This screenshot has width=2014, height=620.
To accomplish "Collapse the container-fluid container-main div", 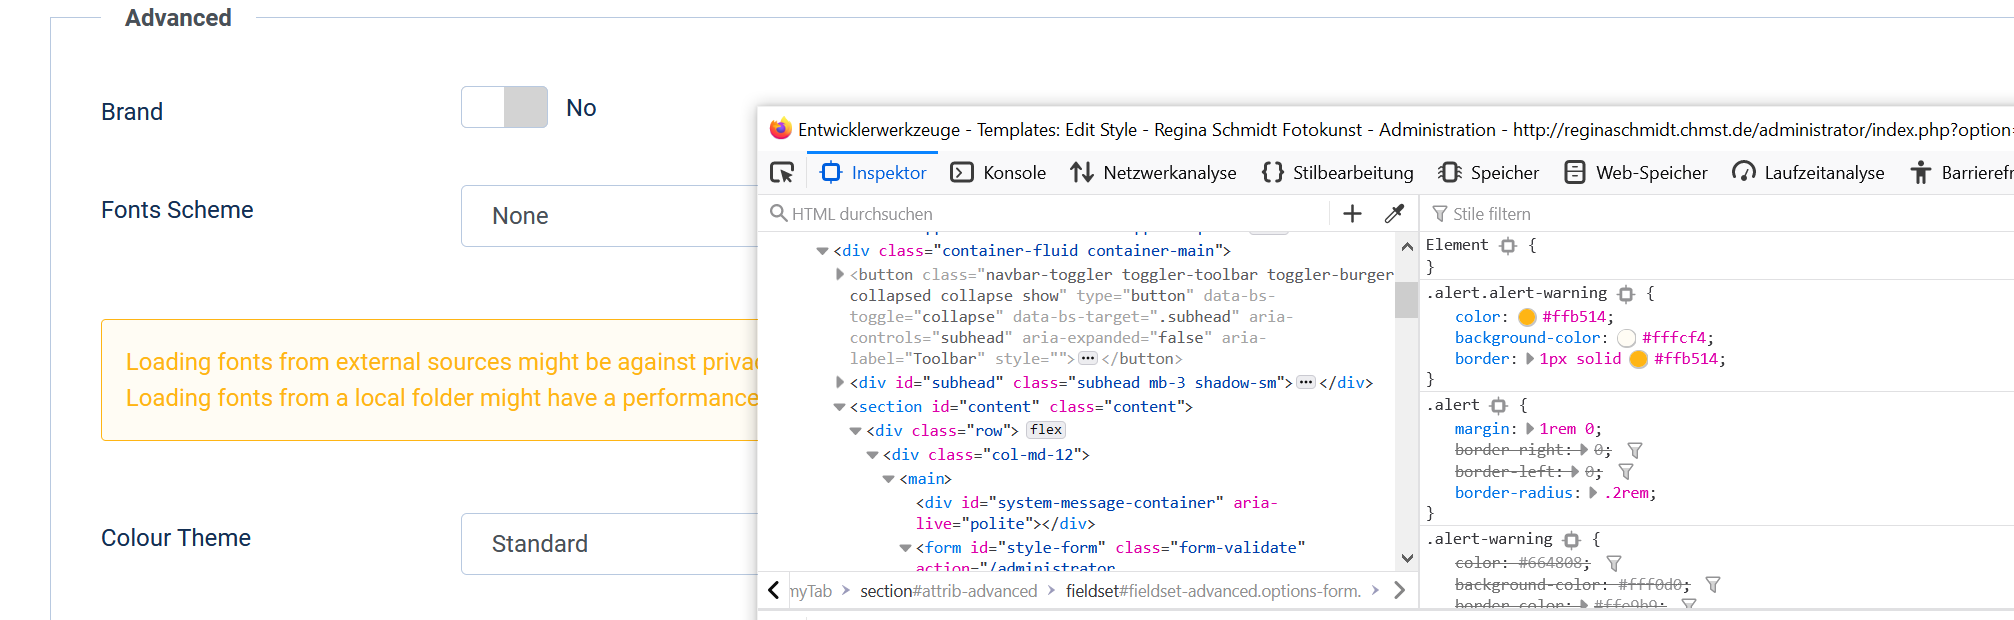I will 822,251.
